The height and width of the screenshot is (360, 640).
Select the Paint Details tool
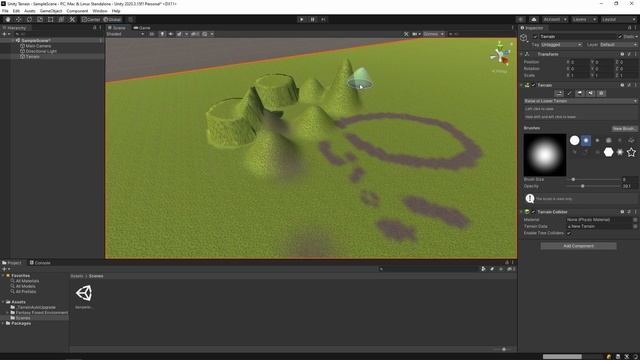[x=591, y=93]
